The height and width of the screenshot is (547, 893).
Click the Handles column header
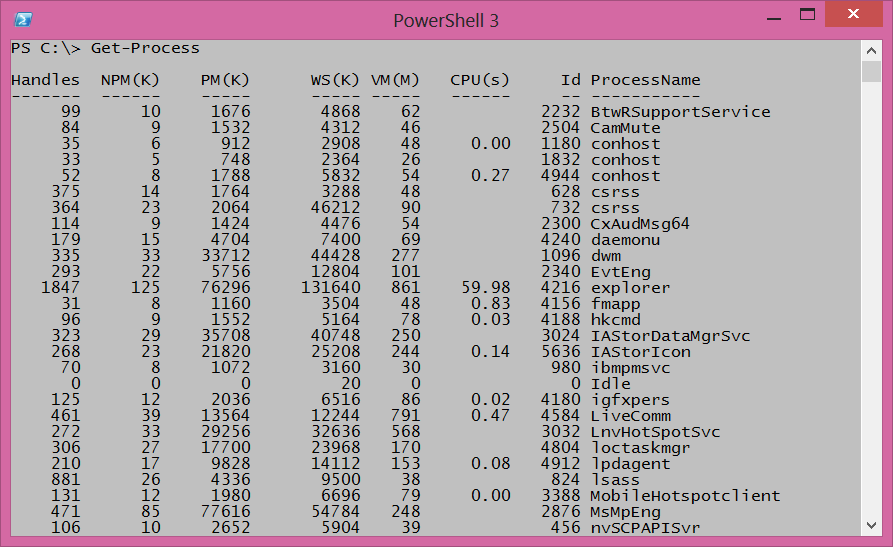(45, 80)
